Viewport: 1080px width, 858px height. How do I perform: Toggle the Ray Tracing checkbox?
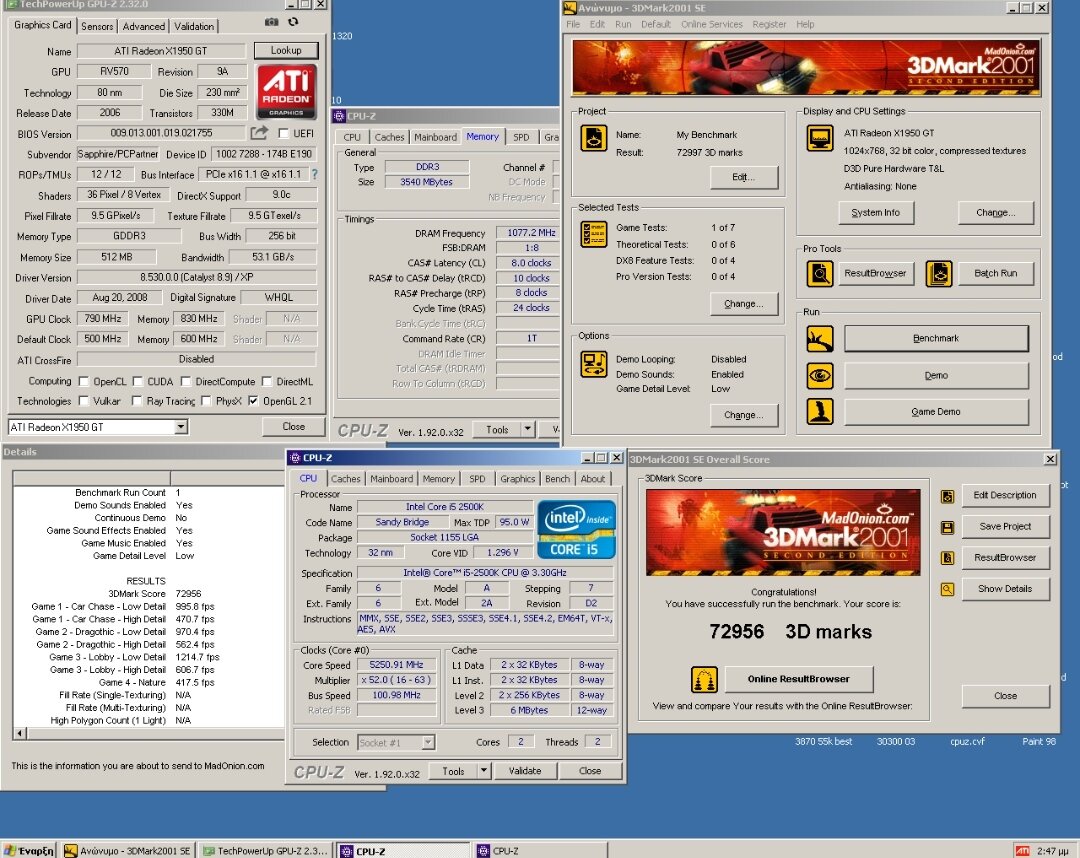click(136, 401)
